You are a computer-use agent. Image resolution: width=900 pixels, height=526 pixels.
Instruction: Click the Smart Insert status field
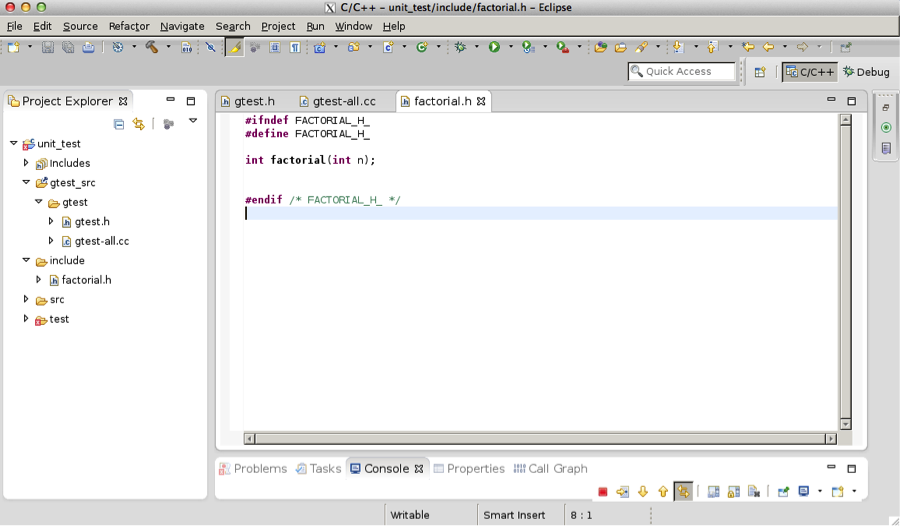click(514, 515)
